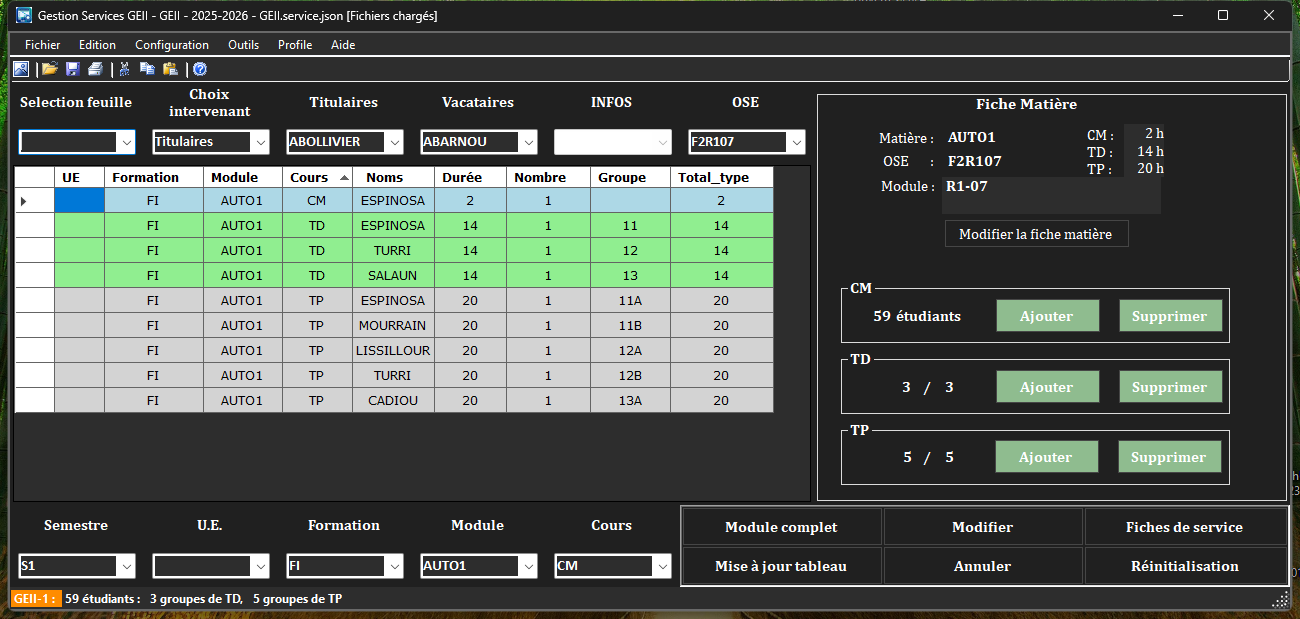The width and height of the screenshot is (1300, 619).
Task: Expand the Cours dropdown showing CM
Action: (x=663, y=566)
